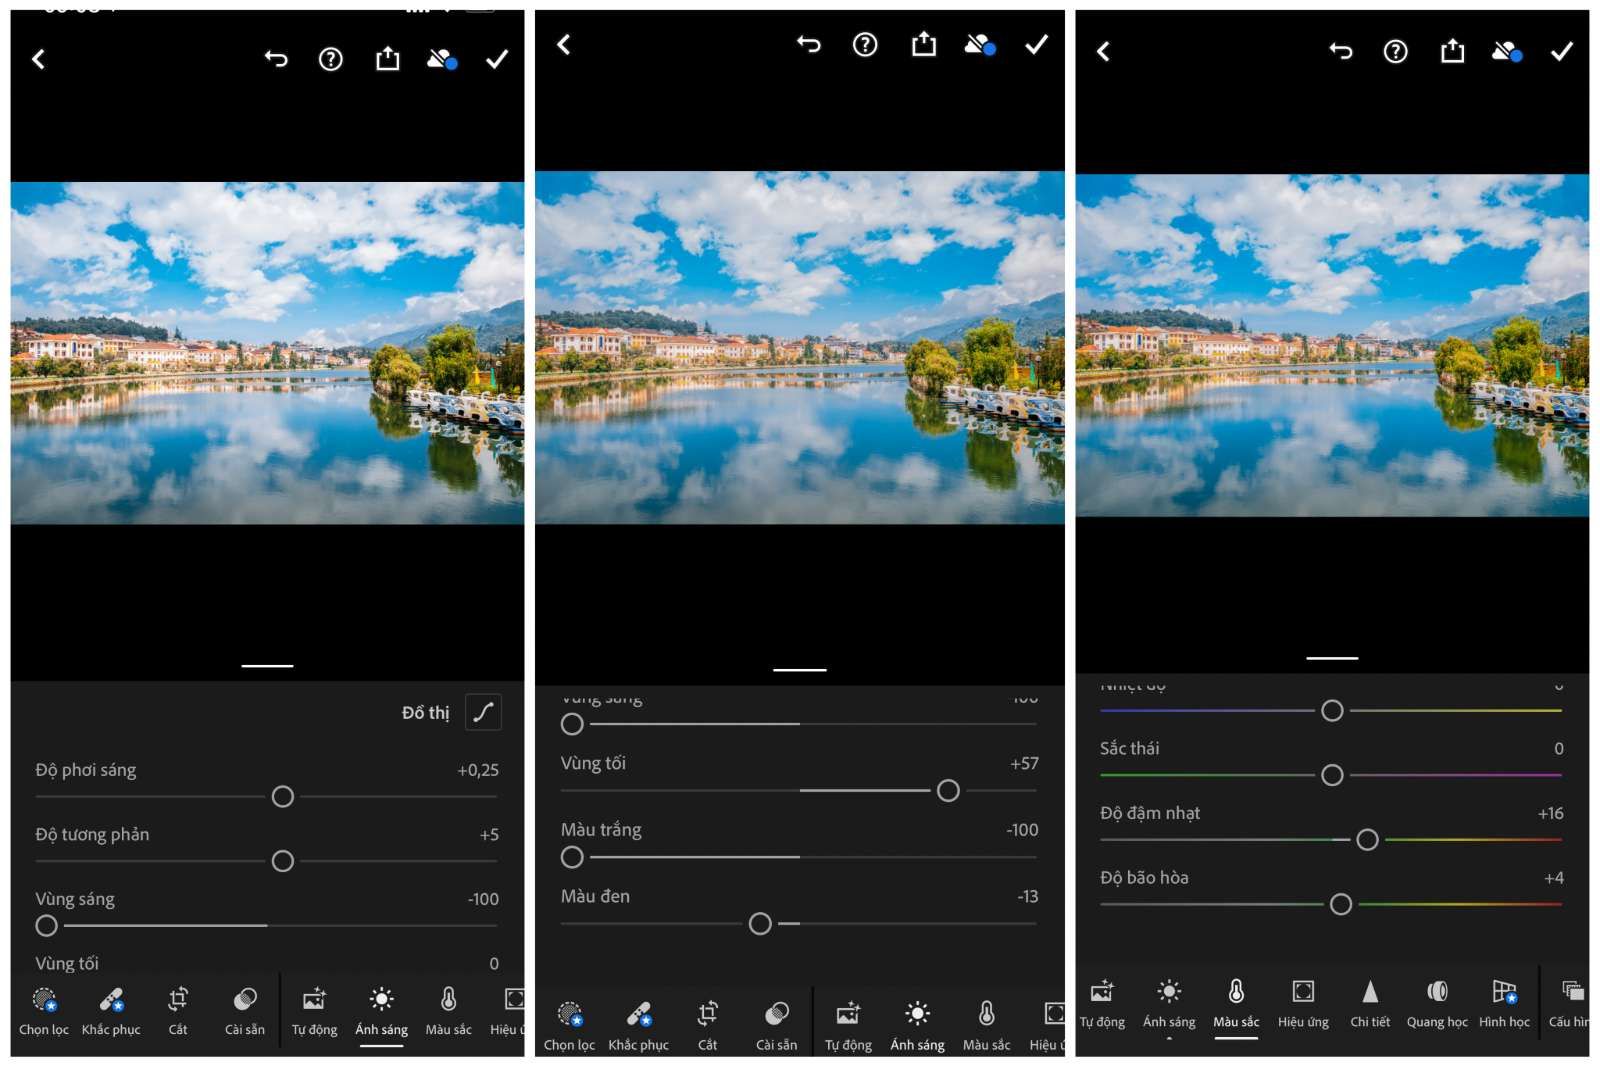This screenshot has width=1600, height=1066.
Task: Apply Tự động in middle panel
Action: pyautogui.click(x=848, y=1026)
